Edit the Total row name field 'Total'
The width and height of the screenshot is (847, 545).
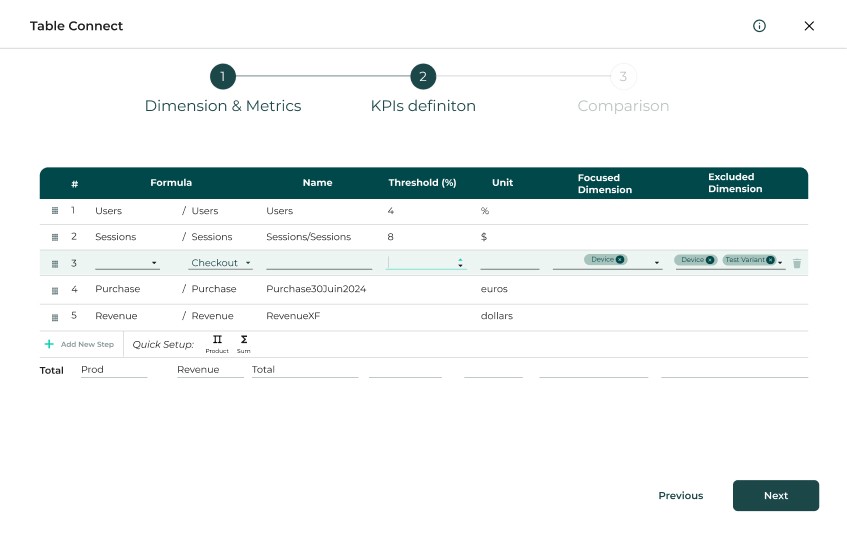(x=305, y=370)
